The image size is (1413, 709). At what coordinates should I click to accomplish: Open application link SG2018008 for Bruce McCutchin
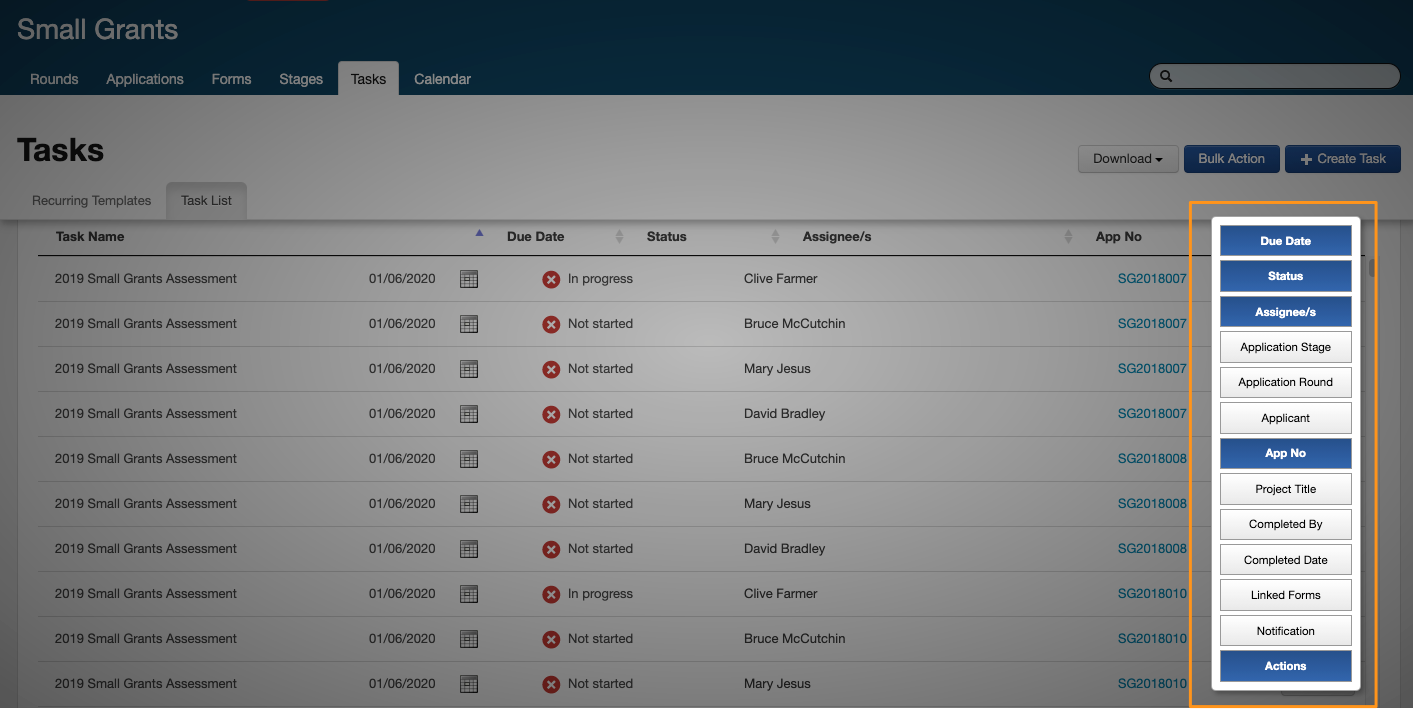coord(1152,459)
